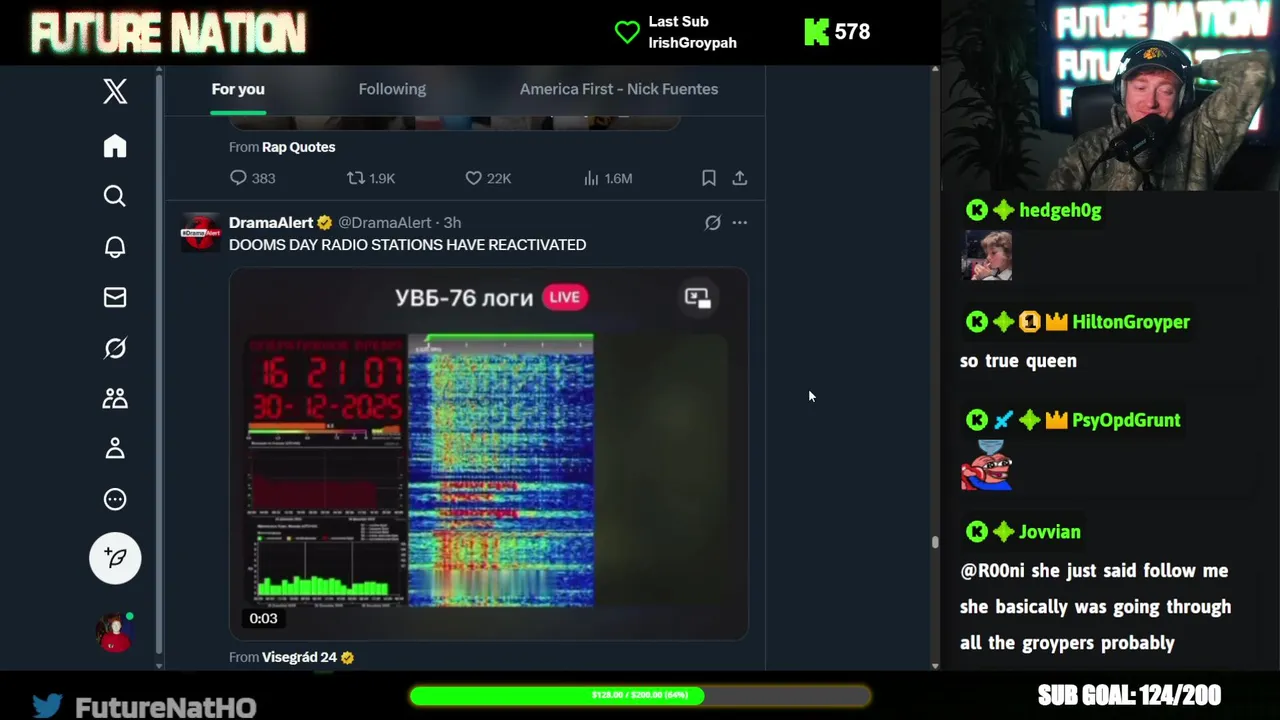
Task: Open the 3h timestamp of DramaAlert post
Action: [x=452, y=223]
